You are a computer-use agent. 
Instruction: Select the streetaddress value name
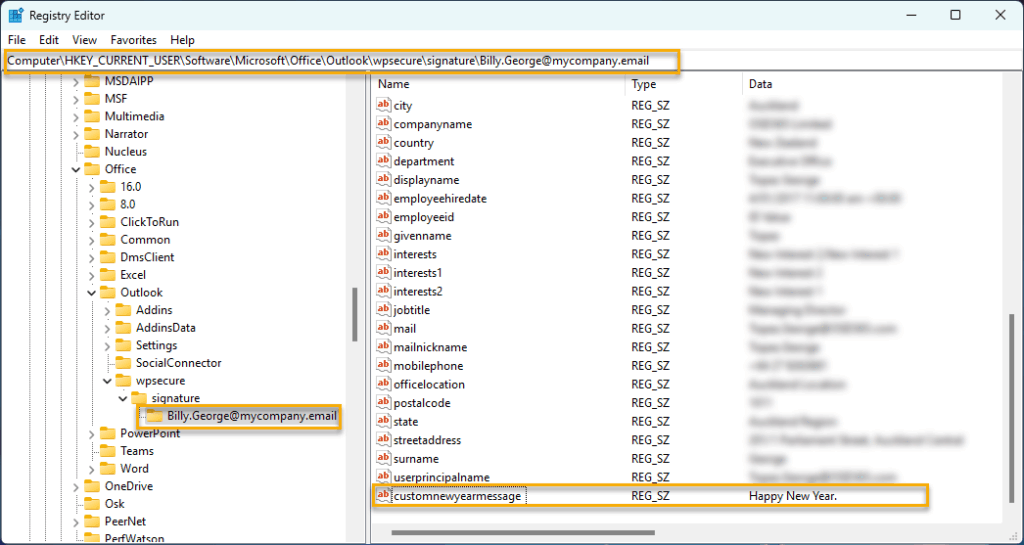pos(427,440)
